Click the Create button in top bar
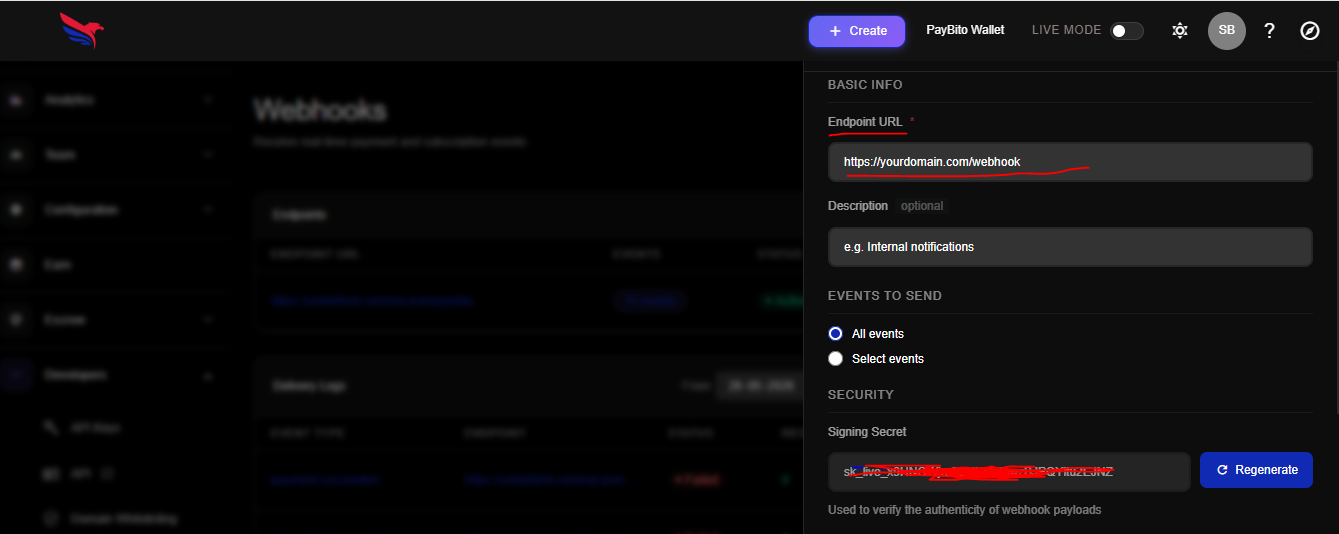 pyautogui.click(x=857, y=31)
